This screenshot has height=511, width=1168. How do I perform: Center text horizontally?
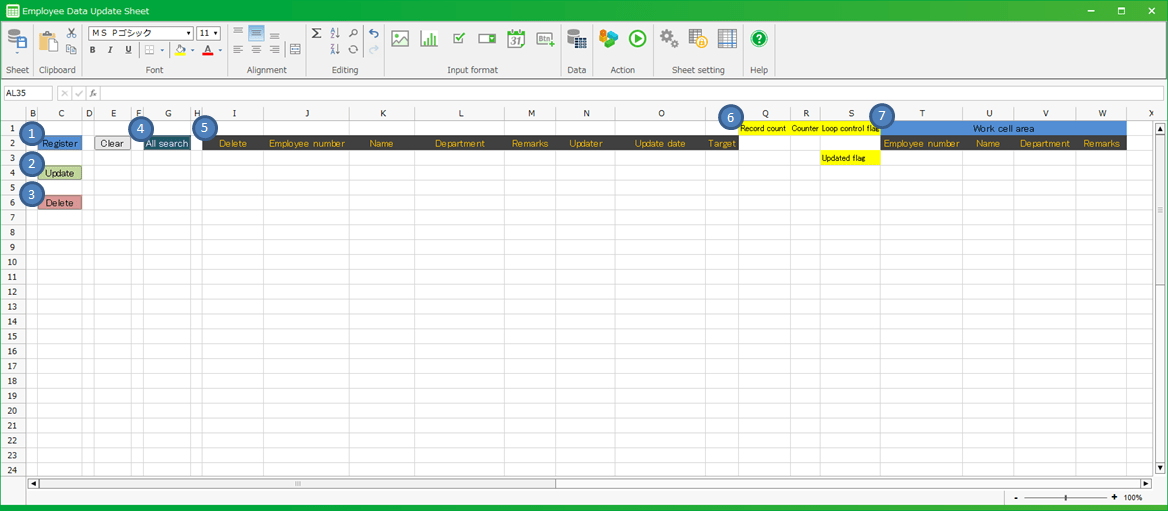256,50
